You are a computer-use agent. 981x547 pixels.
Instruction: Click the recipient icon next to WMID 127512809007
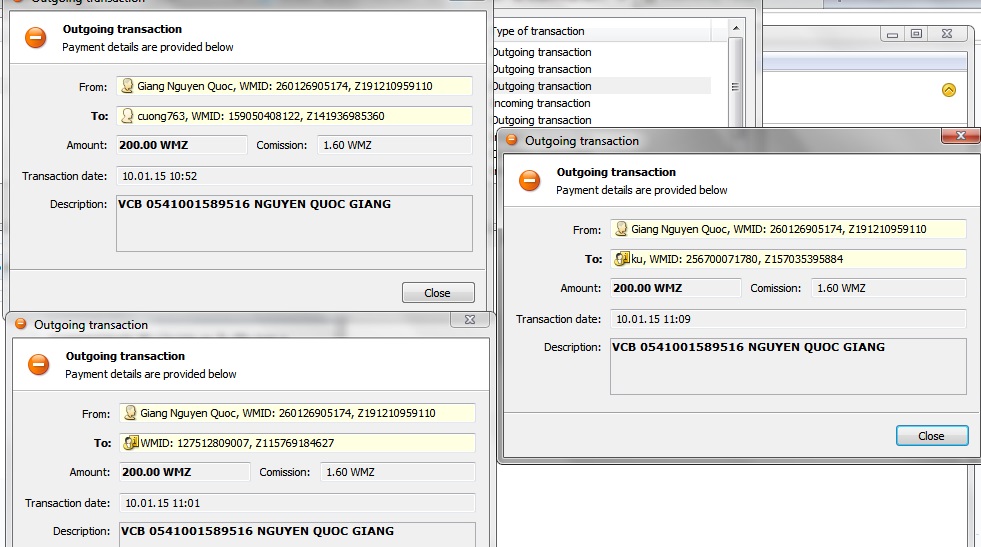click(x=131, y=442)
